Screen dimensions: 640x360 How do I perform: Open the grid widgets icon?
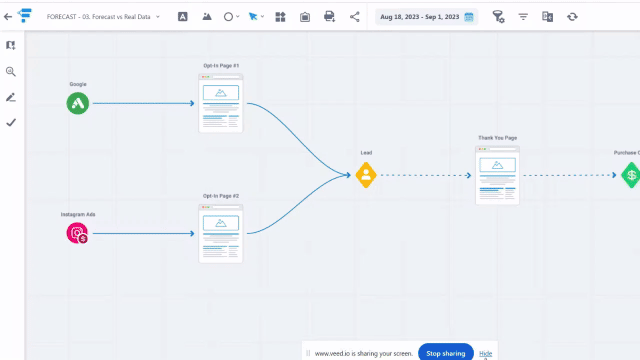[x=280, y=17]
